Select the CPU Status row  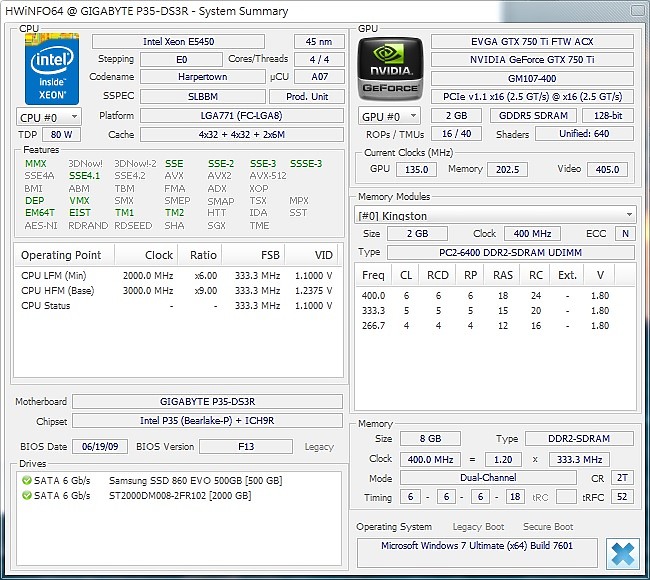(177, 306)
